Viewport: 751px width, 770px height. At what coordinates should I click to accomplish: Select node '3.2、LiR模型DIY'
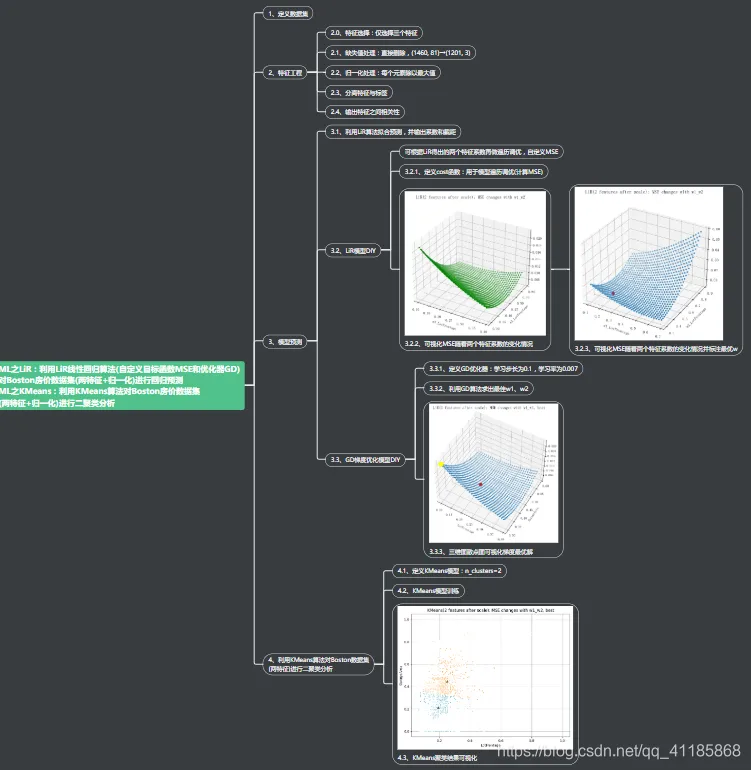[x=353, y=250]
